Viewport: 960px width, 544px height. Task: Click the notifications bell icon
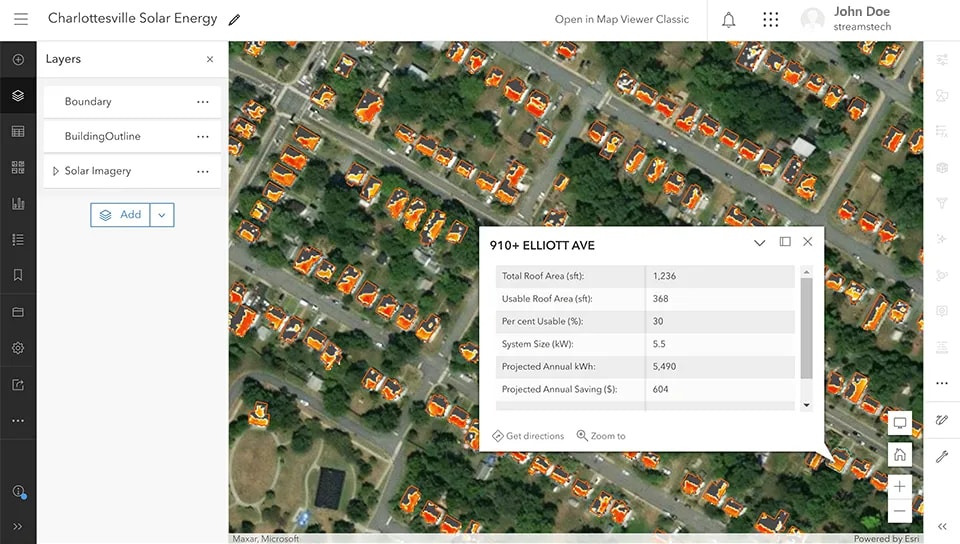(x=728, y=20)
